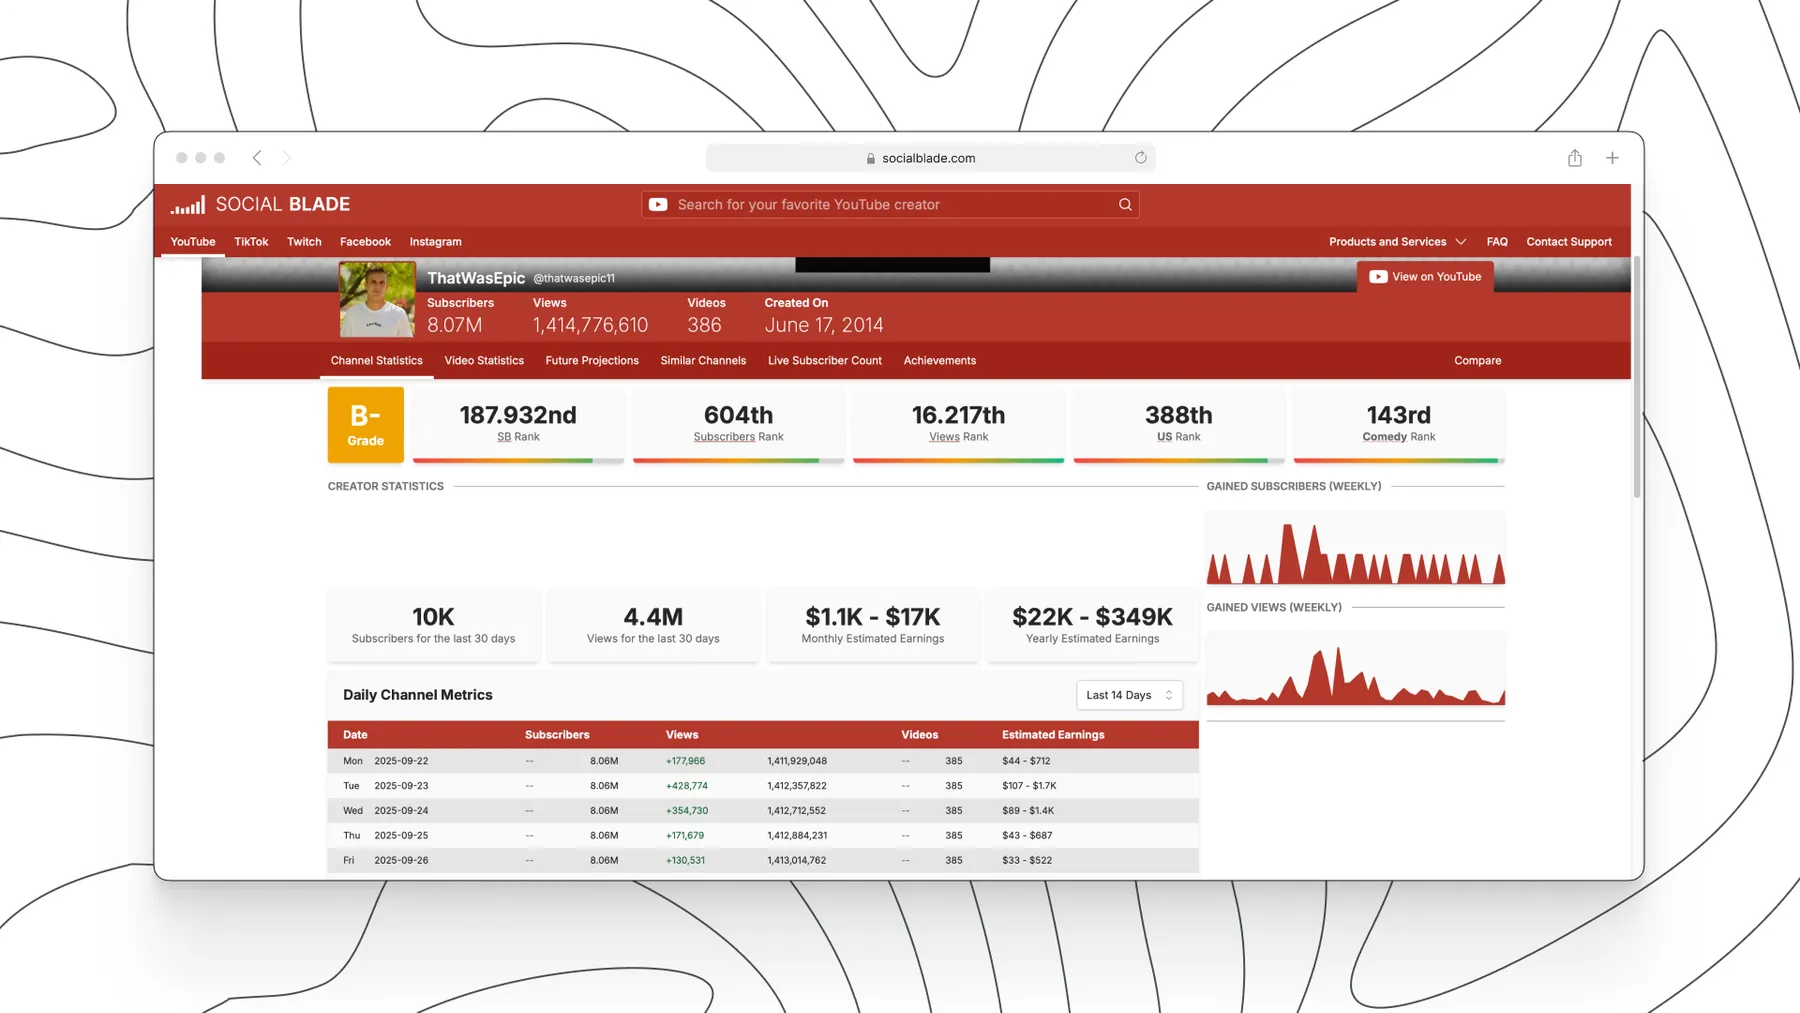The image size is (1800, 1013).
Task: Click the YouTube creator search field
Action: pos(890,205)
